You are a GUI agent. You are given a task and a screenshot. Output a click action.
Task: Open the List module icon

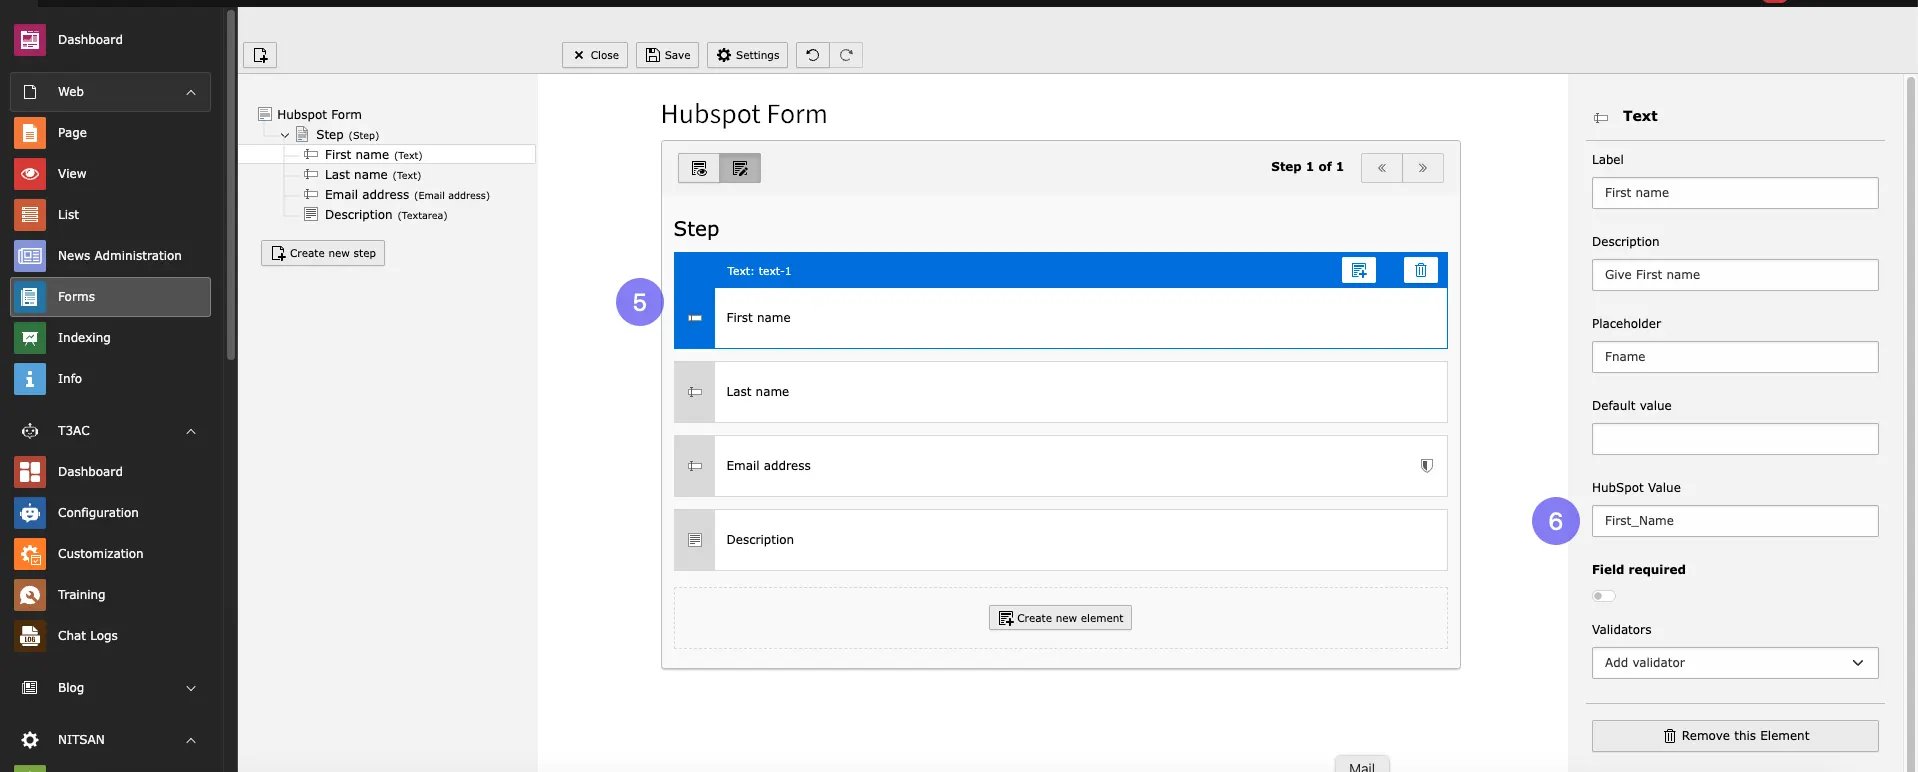click(30, 215)
